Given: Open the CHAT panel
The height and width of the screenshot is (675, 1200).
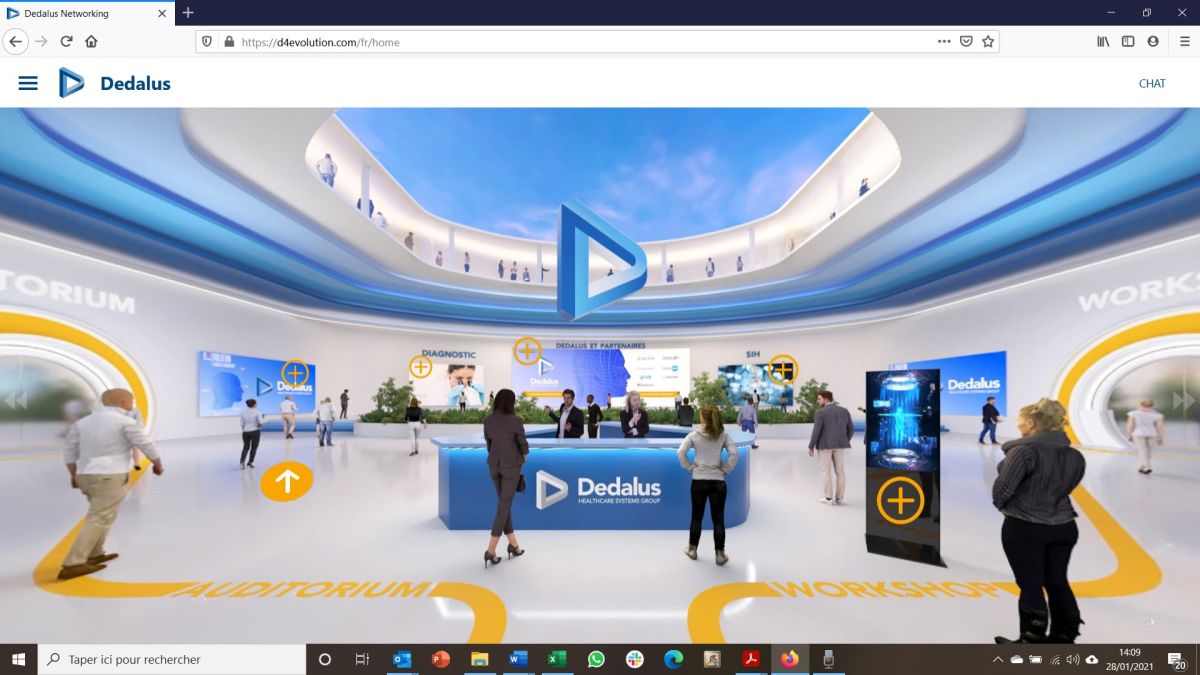Looking at the screenshot, I should pos(1152,83).
